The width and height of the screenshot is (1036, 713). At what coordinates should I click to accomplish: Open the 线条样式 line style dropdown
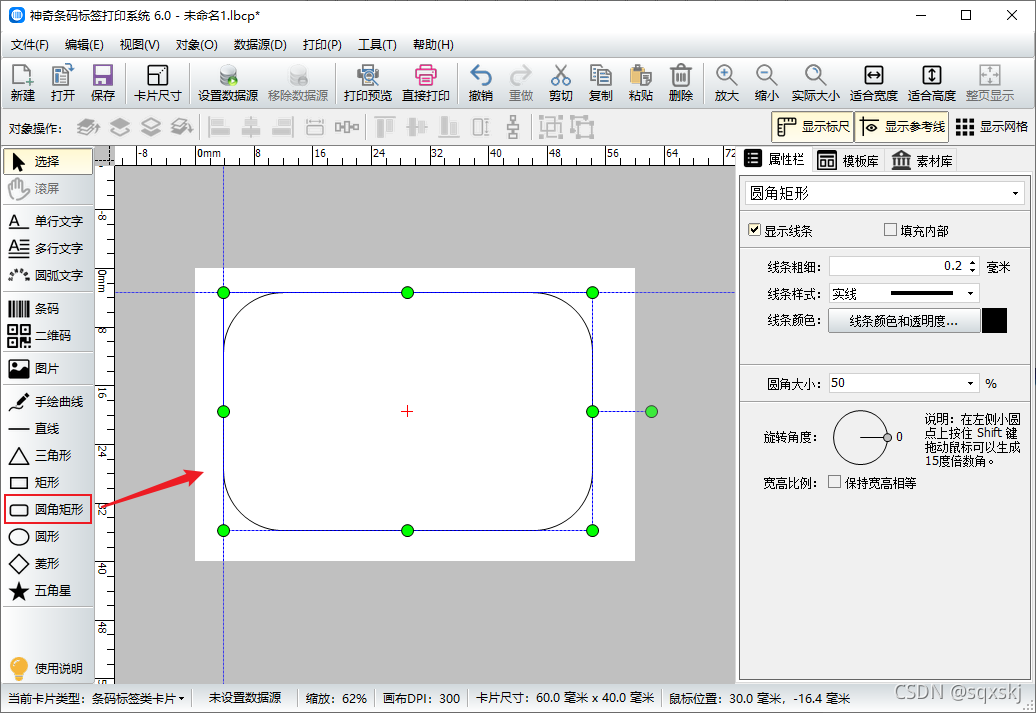[x=905, y=293]
